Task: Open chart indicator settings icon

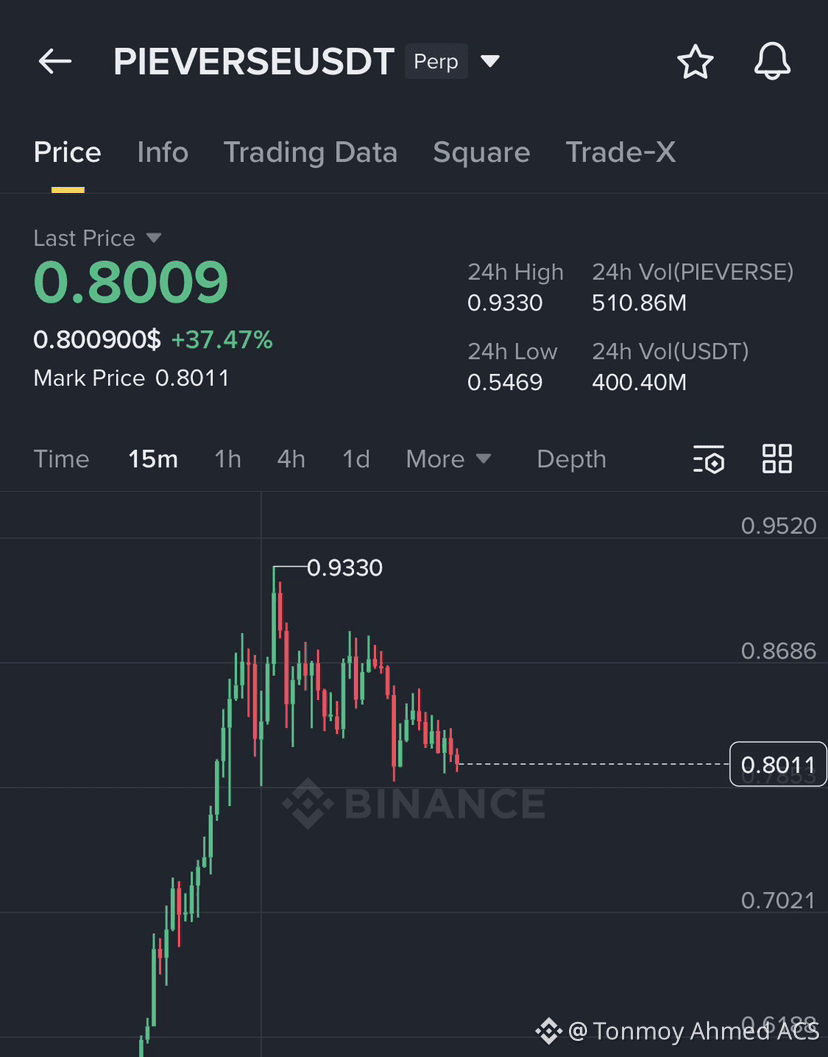Action: 709,459
